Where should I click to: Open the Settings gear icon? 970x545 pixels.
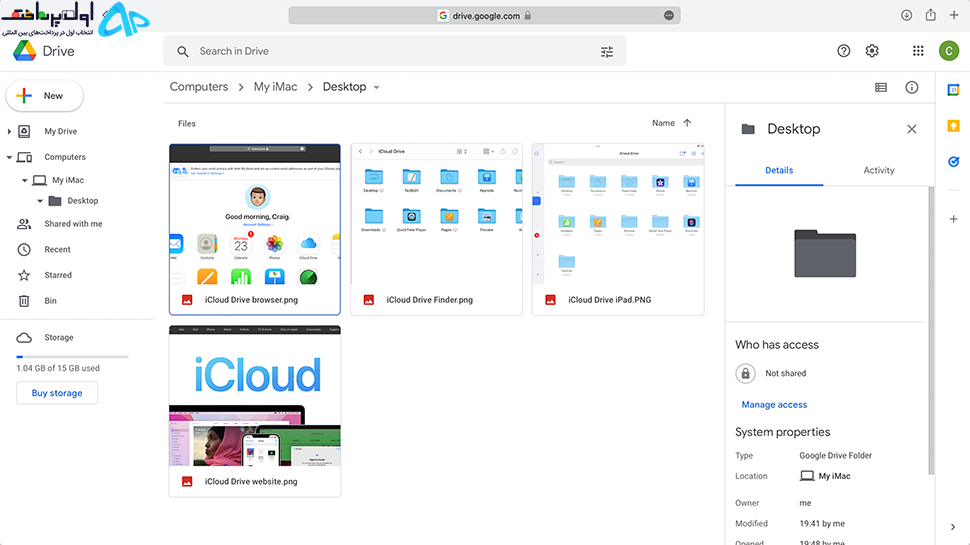pos(872,51)
